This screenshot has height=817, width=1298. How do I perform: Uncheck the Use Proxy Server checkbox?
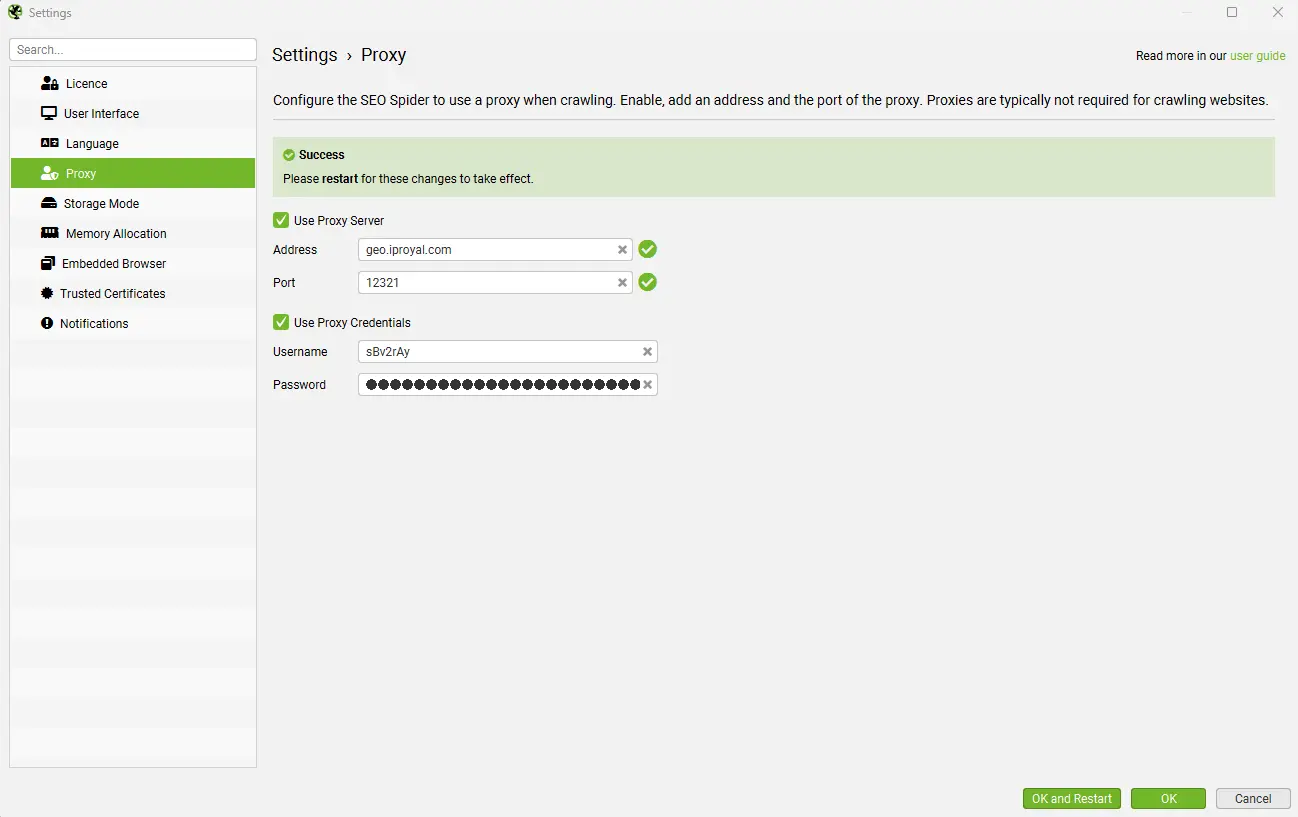coord(281,220)
